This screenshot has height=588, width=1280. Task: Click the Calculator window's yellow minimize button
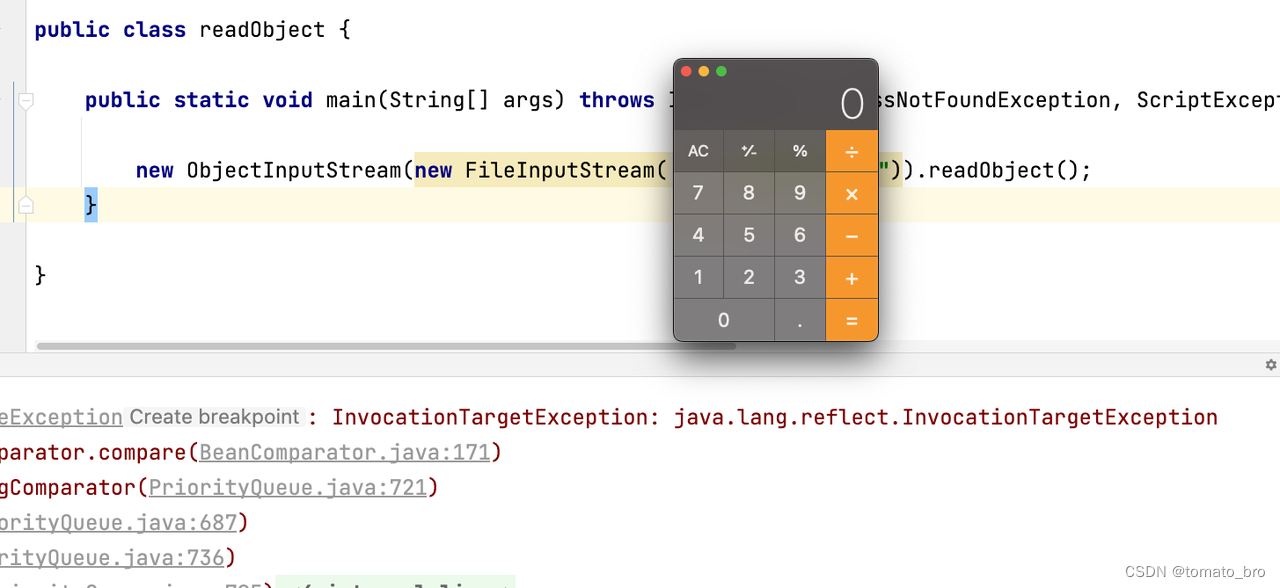point(704,71)
